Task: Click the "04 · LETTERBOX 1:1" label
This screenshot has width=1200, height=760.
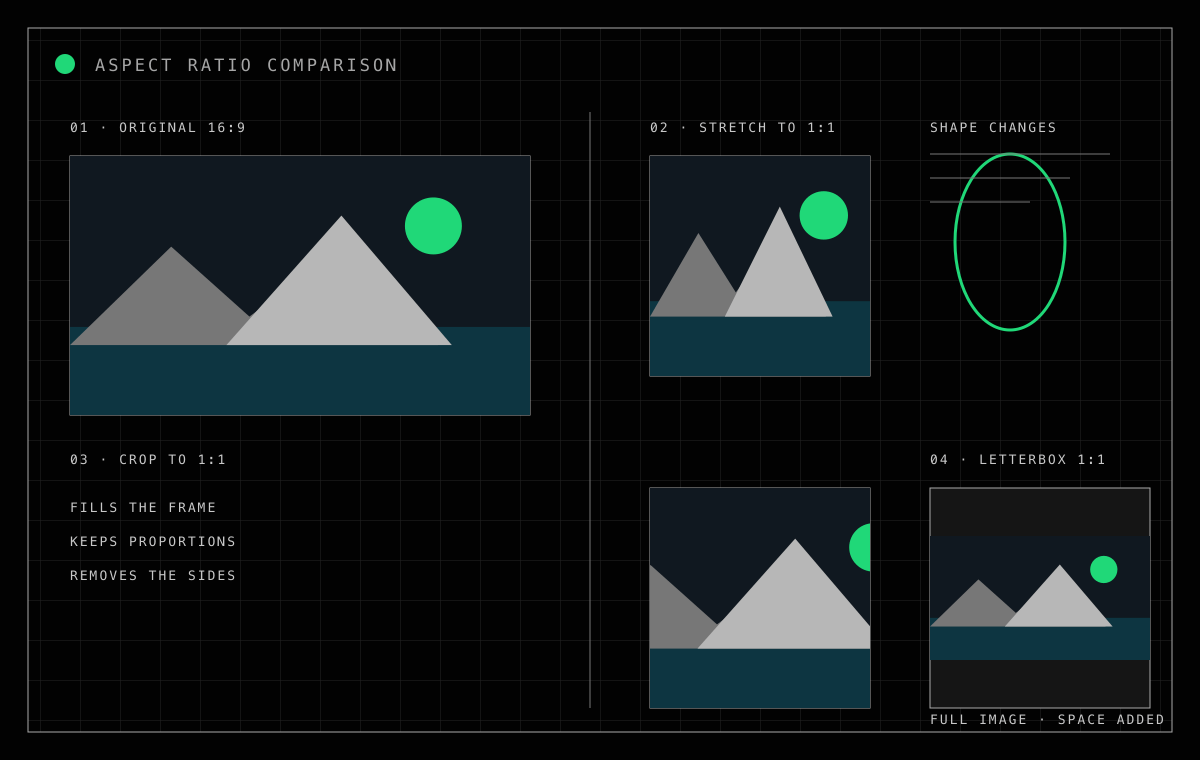Action: (x=1018, y=460)
